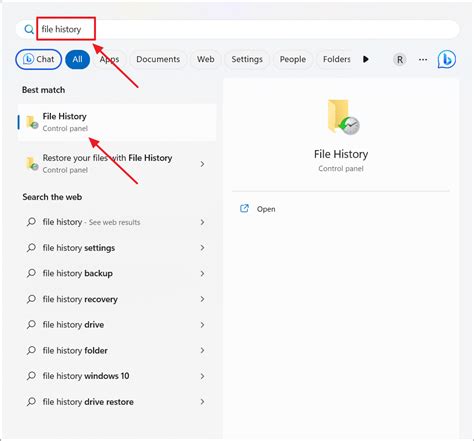Screen dimensions: 474x441
Task: Click search icon beside 'file history - See web results'
Action: (31, 222)
